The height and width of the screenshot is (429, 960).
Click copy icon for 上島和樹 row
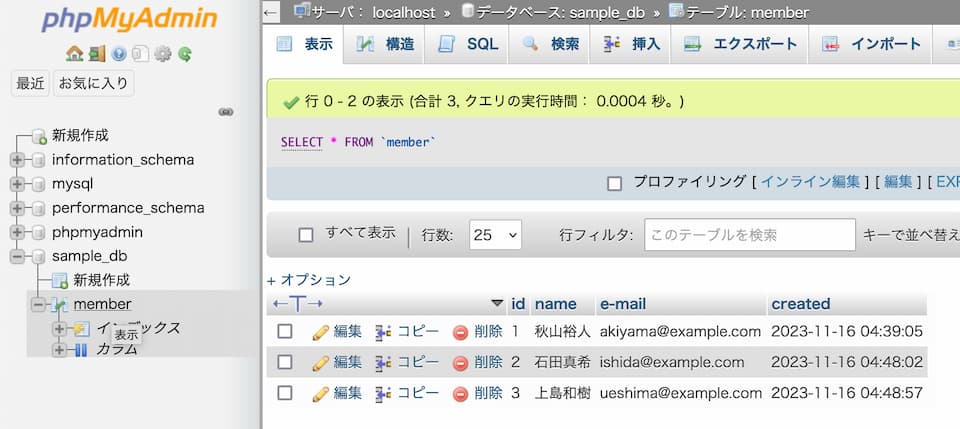click(x=383, y=393)
